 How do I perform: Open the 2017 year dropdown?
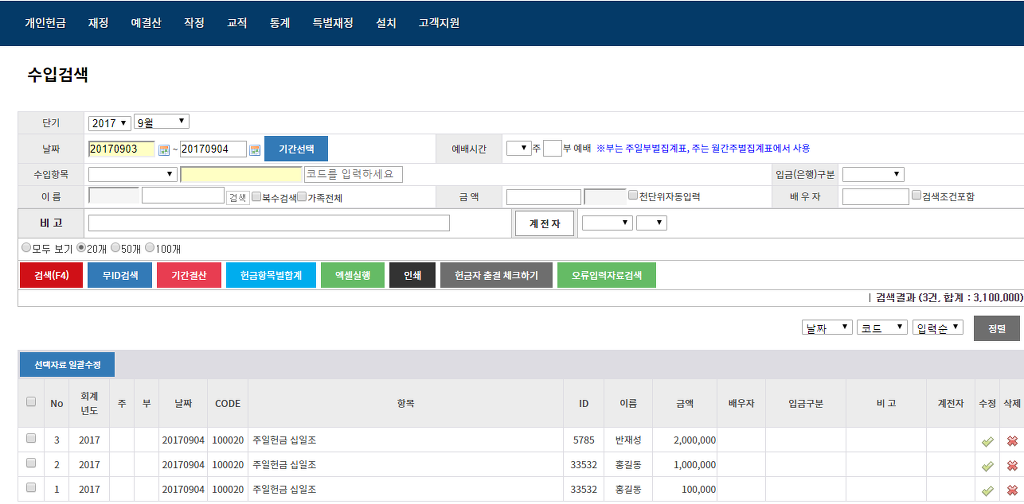[109, 123]
